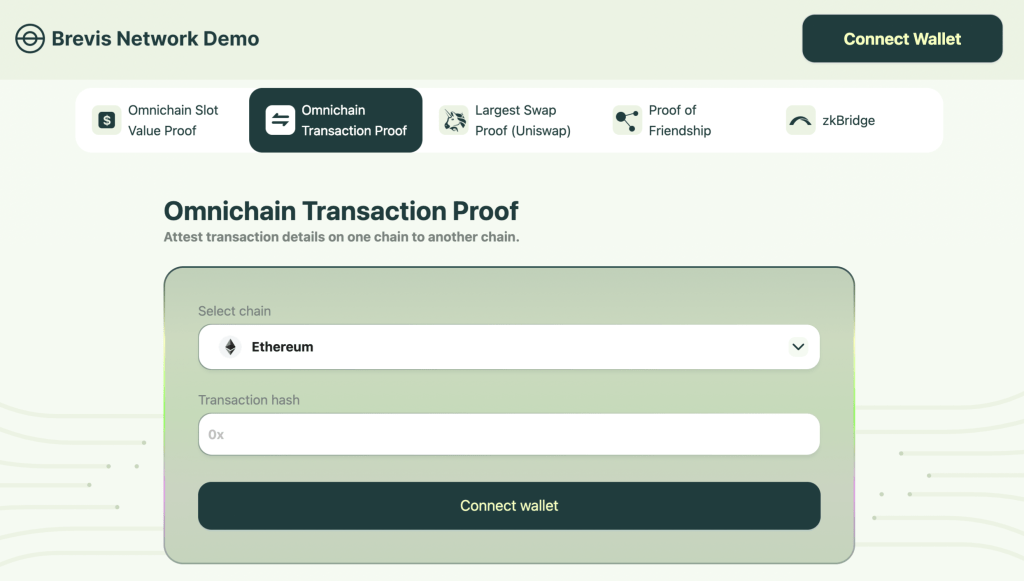Click the Brevis Network Demo title
The height and width of the screenshot is (581, 1024).
155,39
